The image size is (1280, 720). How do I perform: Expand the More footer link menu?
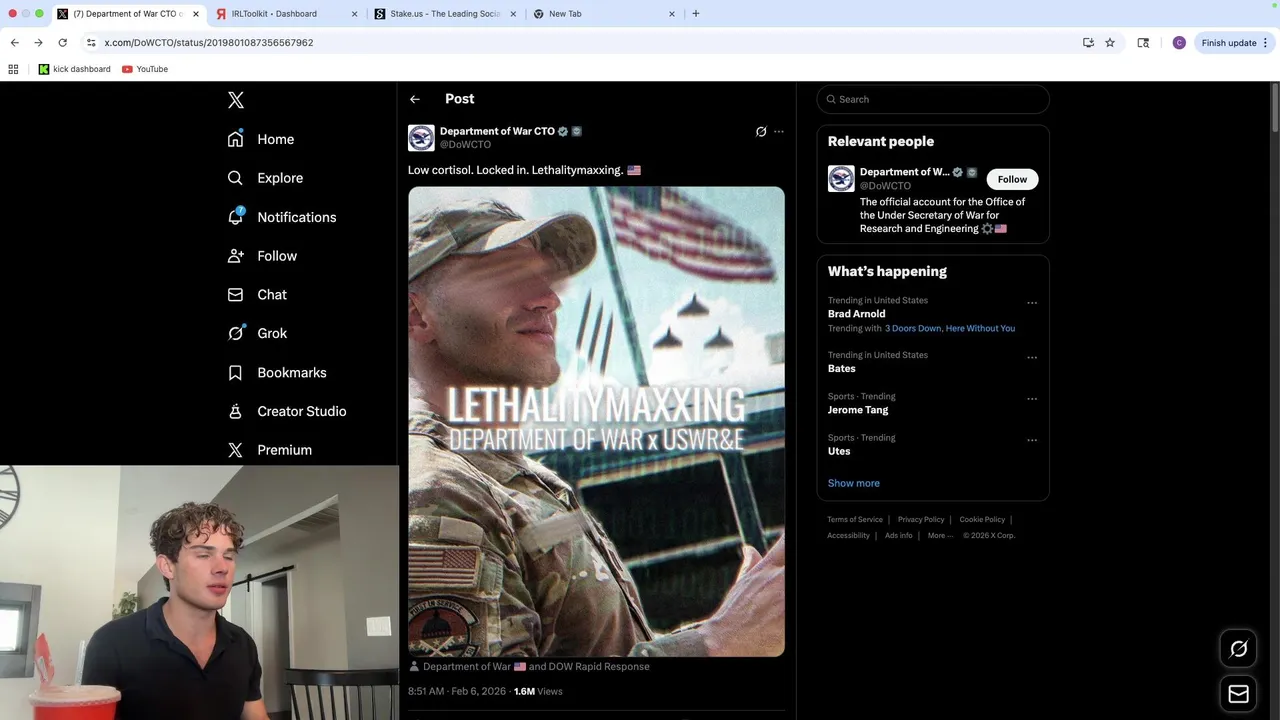tap(940, 535)
